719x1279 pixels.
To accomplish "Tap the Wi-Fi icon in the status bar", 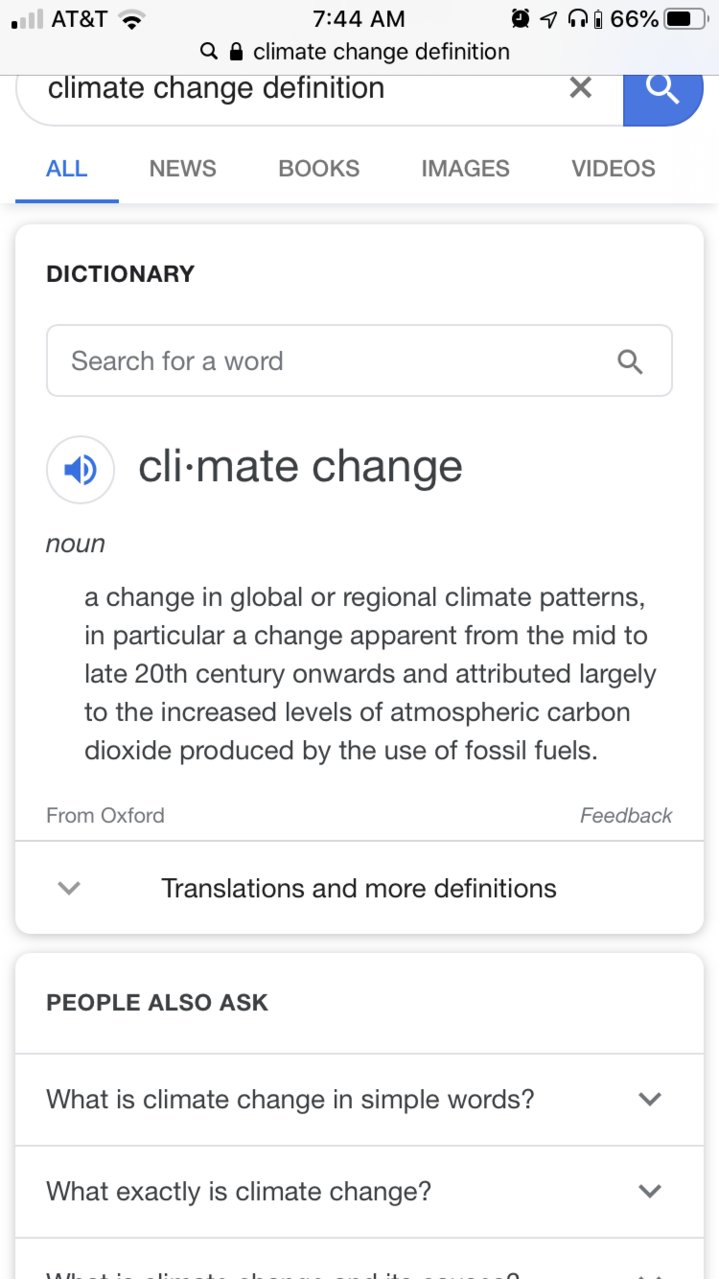I will point(131,19).
